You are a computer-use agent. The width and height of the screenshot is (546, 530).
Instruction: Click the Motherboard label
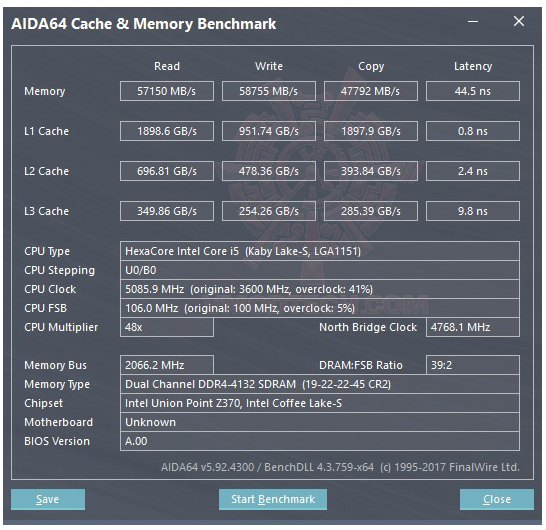click(58, 422)
